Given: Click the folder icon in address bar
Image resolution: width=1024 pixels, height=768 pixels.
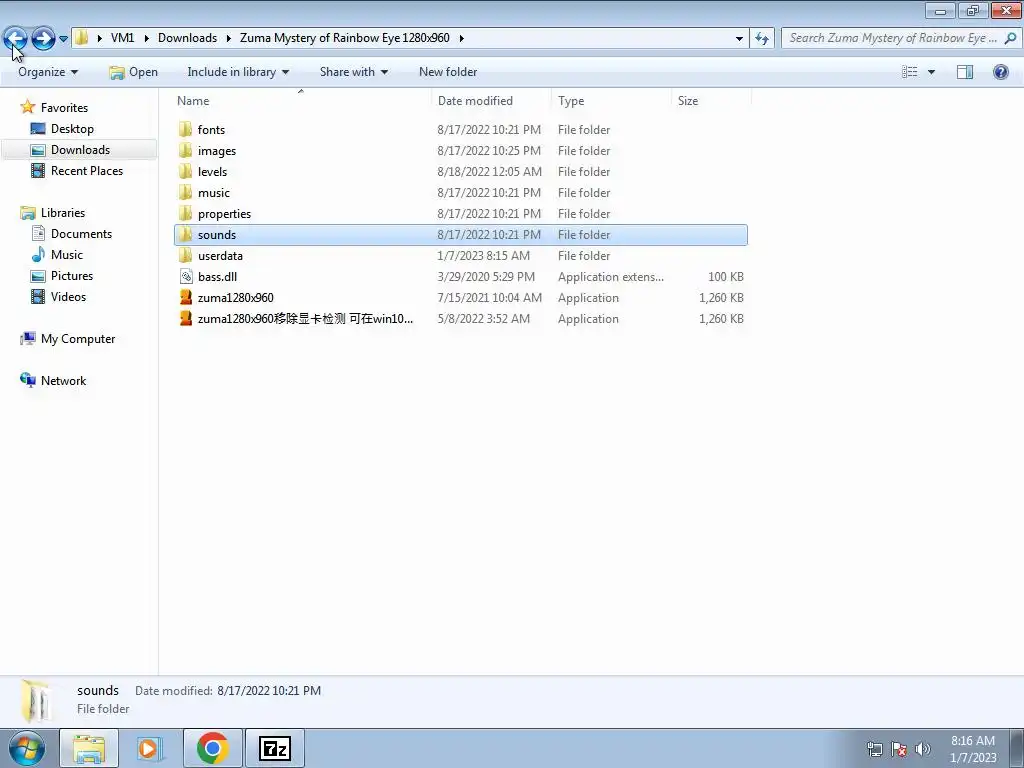Looking at the screenshot, I should [x=82, y=38].
